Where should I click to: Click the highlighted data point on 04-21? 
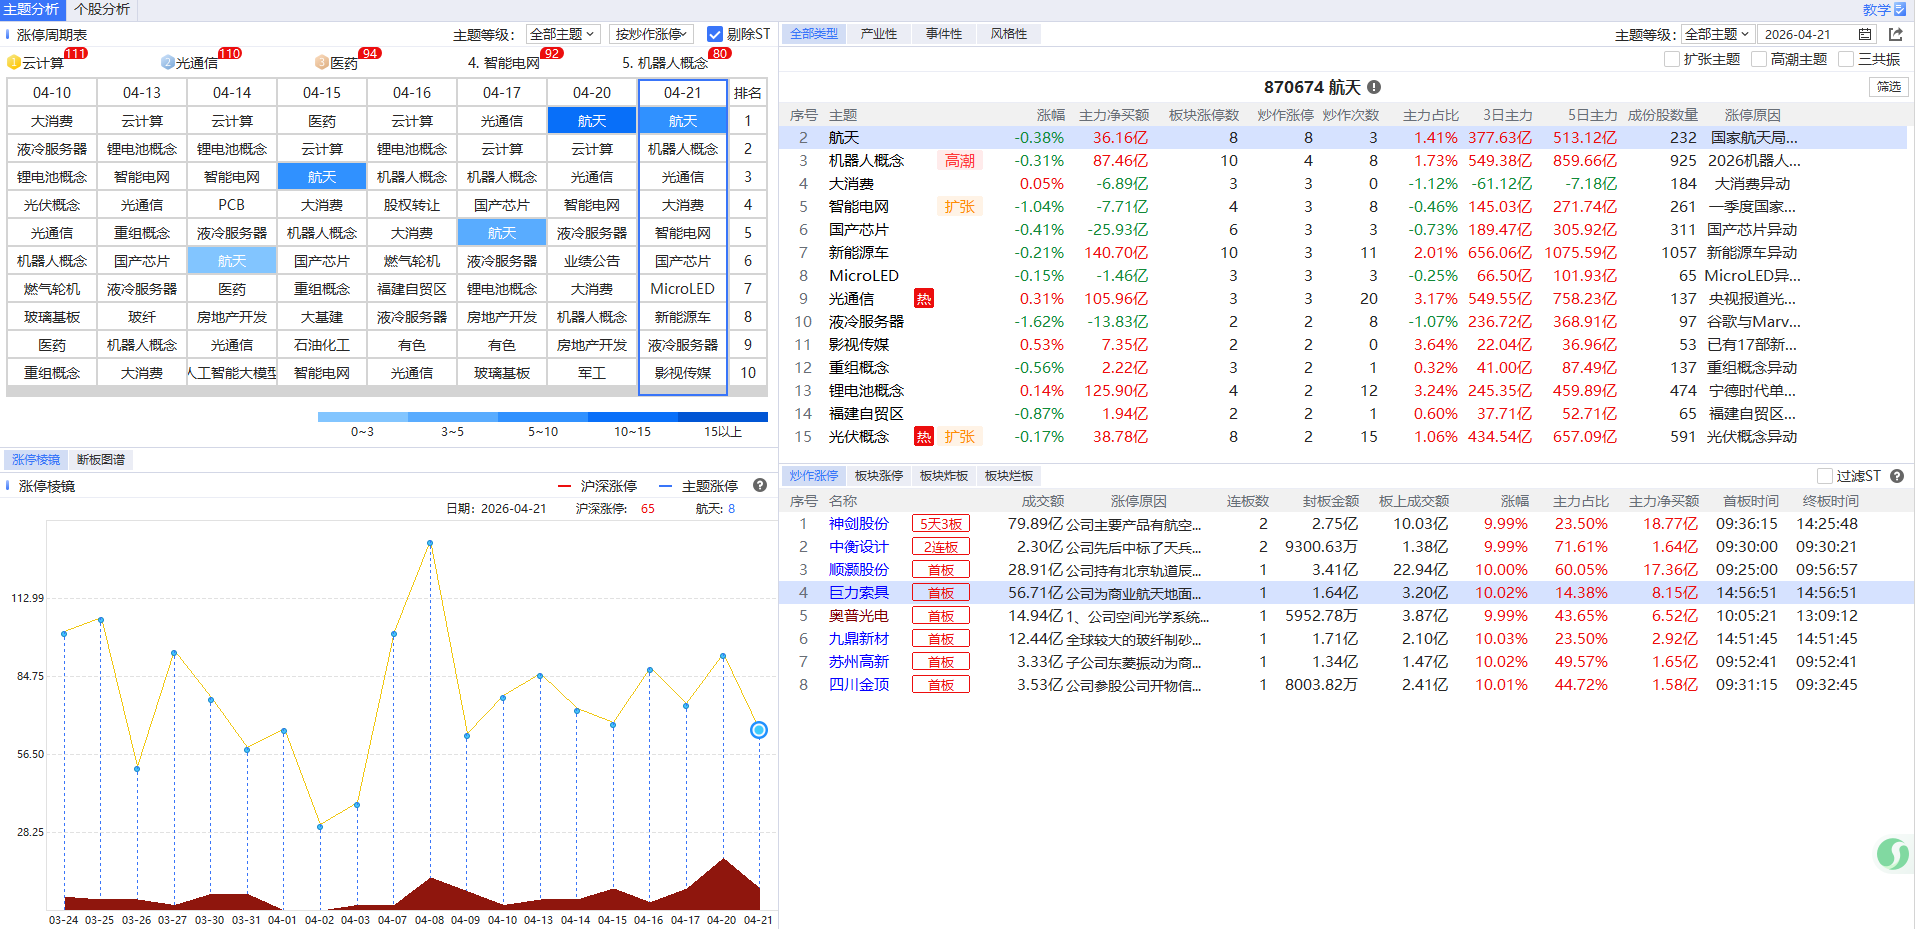click(x=759, y=730)
